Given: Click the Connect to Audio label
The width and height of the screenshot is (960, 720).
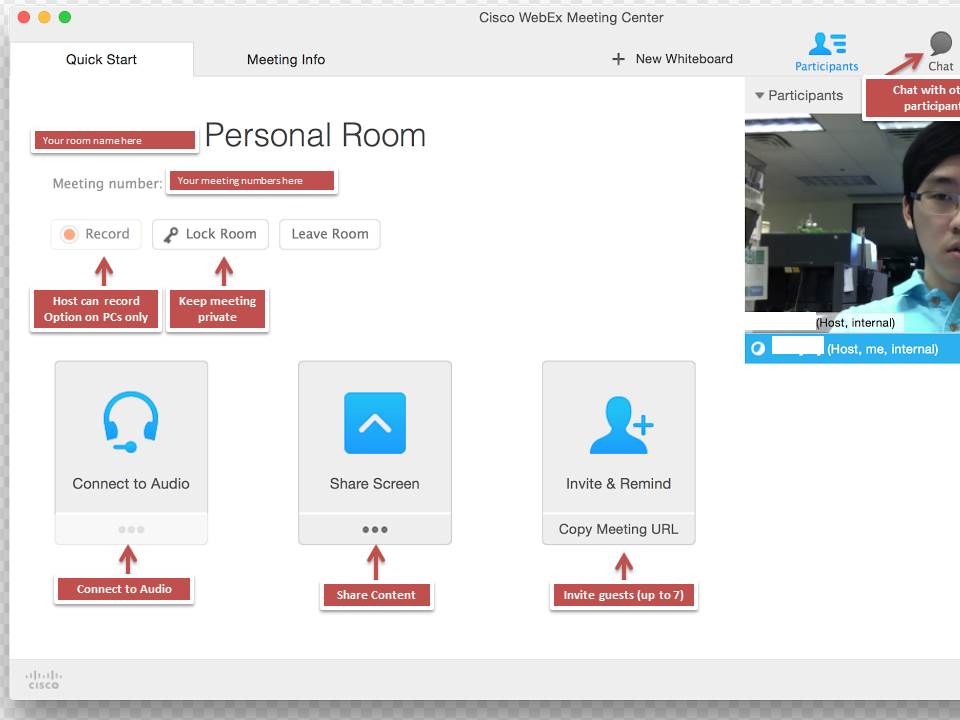Looking at the screenshot, I should (x=131, y=484).
